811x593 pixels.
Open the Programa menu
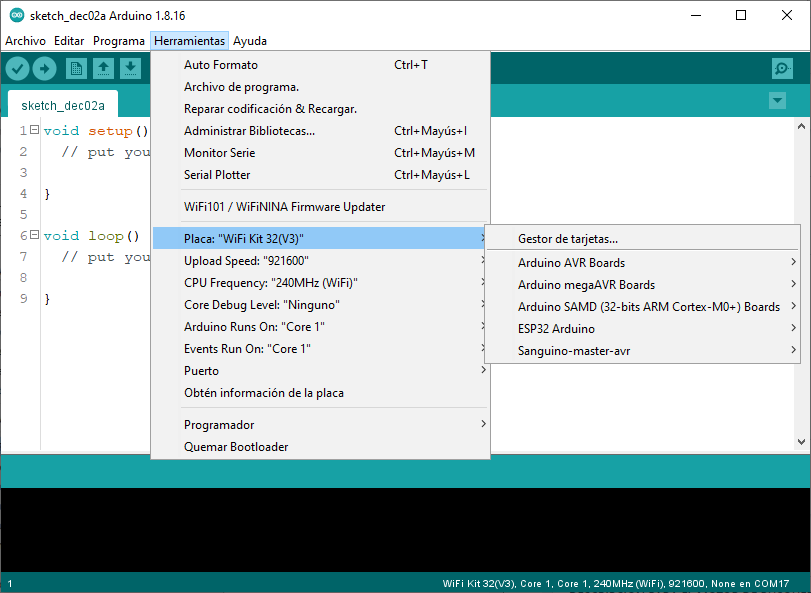(x=118, y=41)
